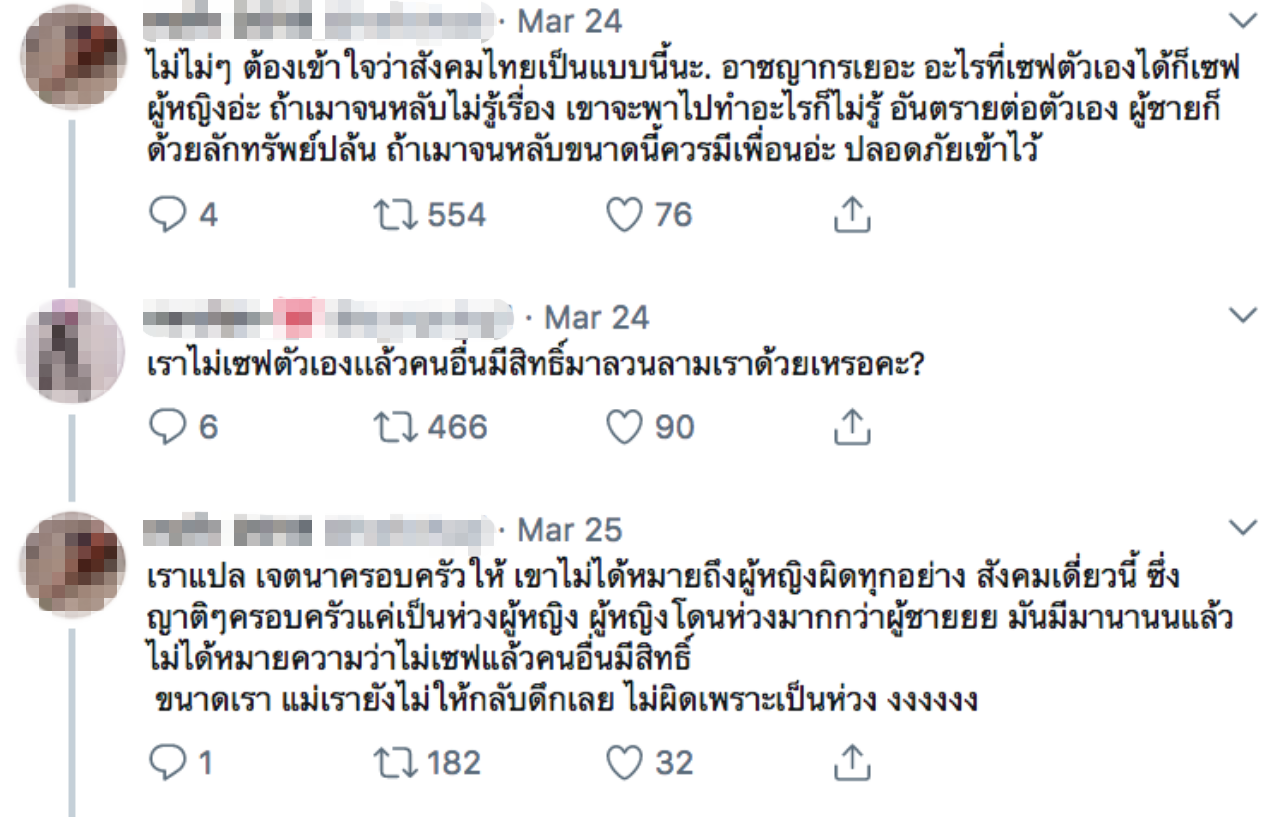Screen dimensions: 1280x817
Task: Open the first tweet author's avatar
Action: (71, 56)
